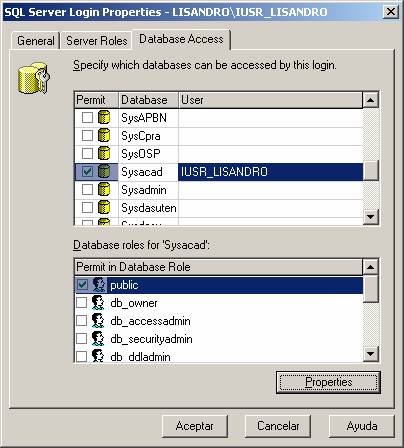This screenshot has width=404, height=448.
Task: Click the SysOSP database cylinder icon
Action: click(104, 153)
